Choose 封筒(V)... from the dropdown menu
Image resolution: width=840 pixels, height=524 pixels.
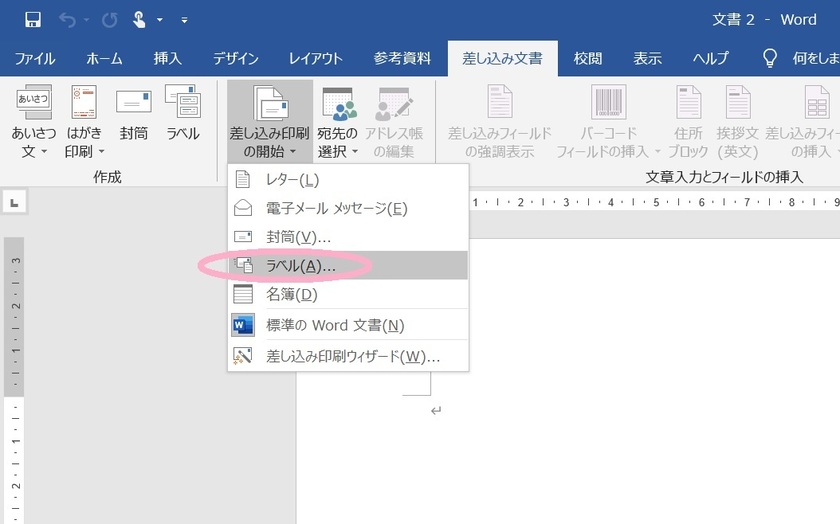point(348,236)
